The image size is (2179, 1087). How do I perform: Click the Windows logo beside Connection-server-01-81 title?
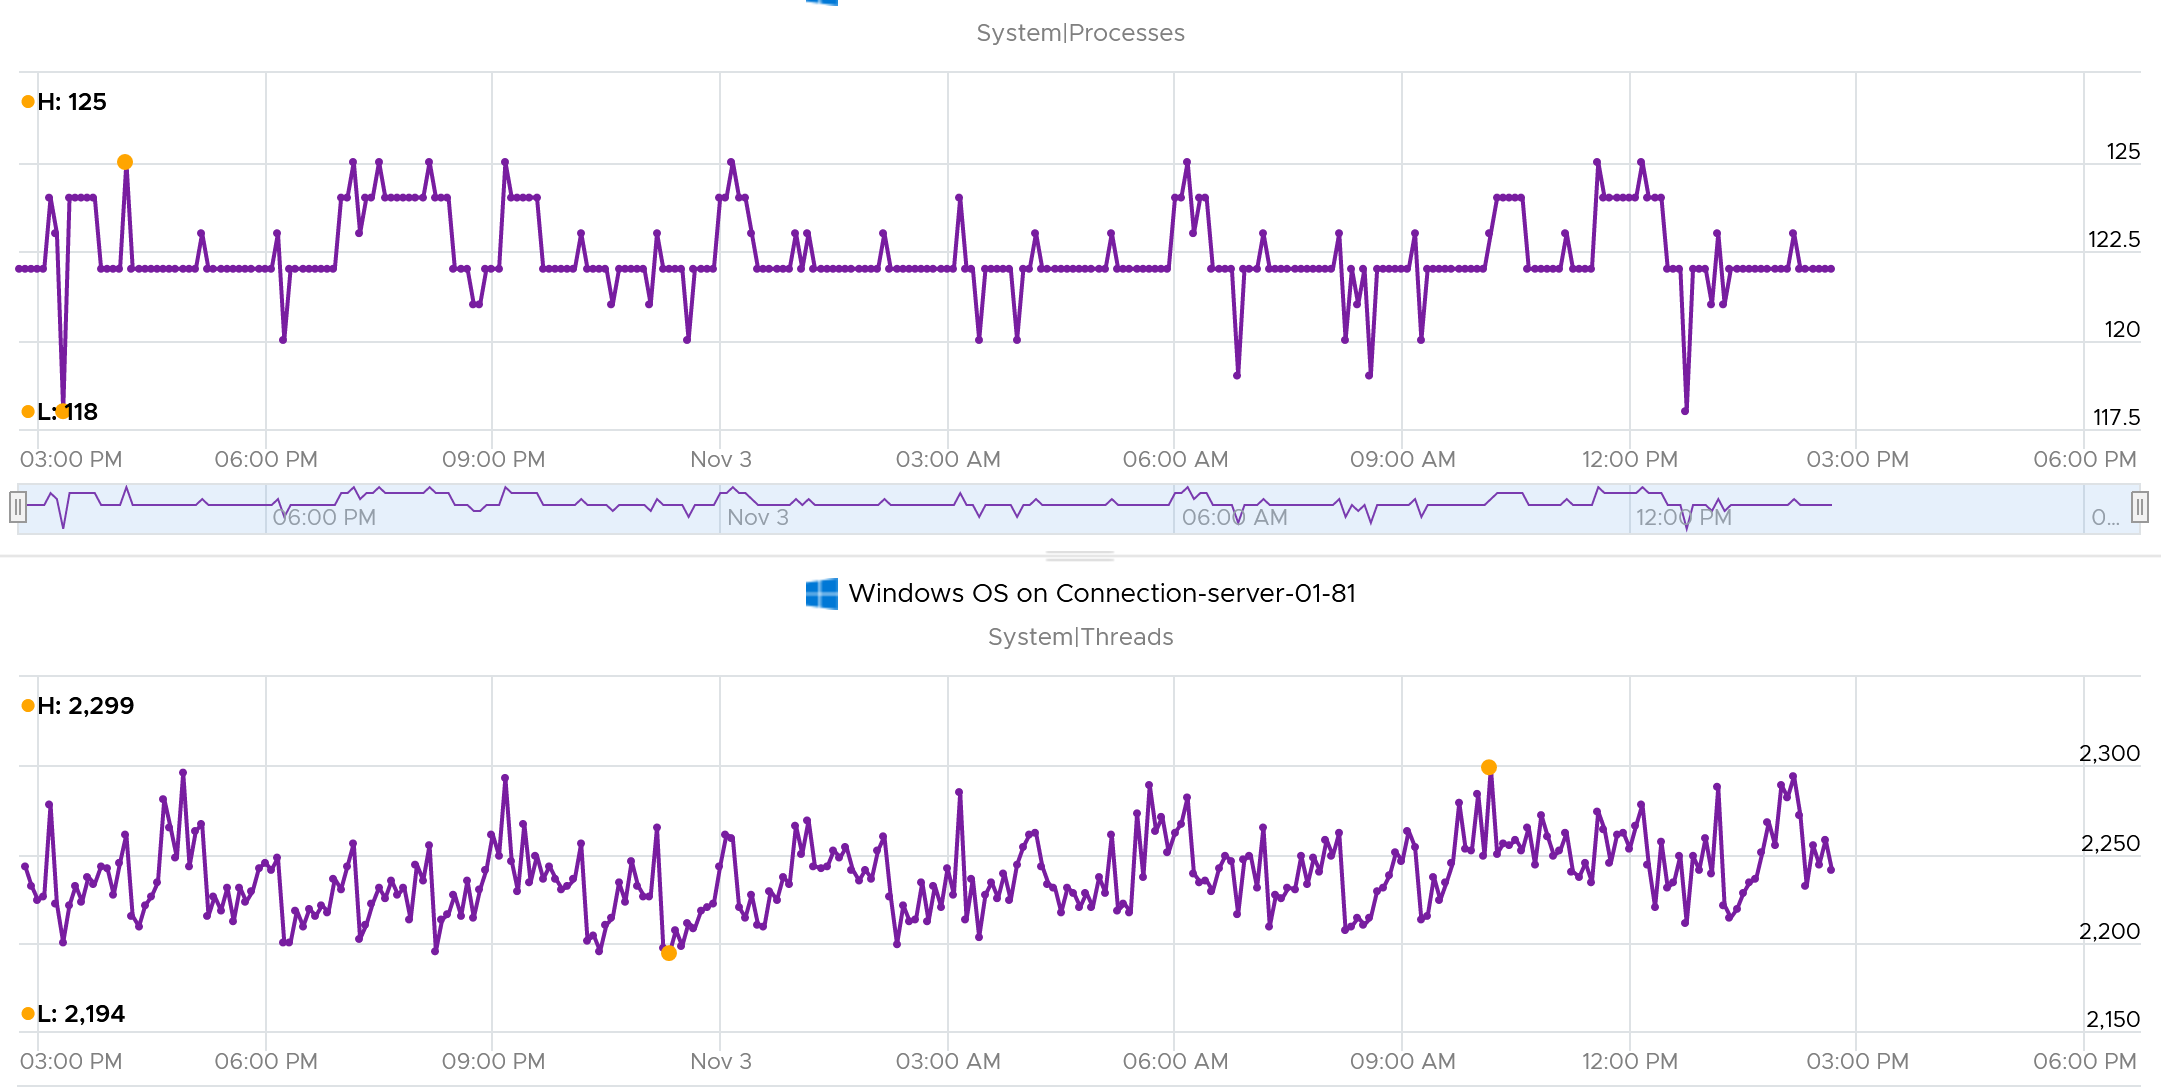821,593
